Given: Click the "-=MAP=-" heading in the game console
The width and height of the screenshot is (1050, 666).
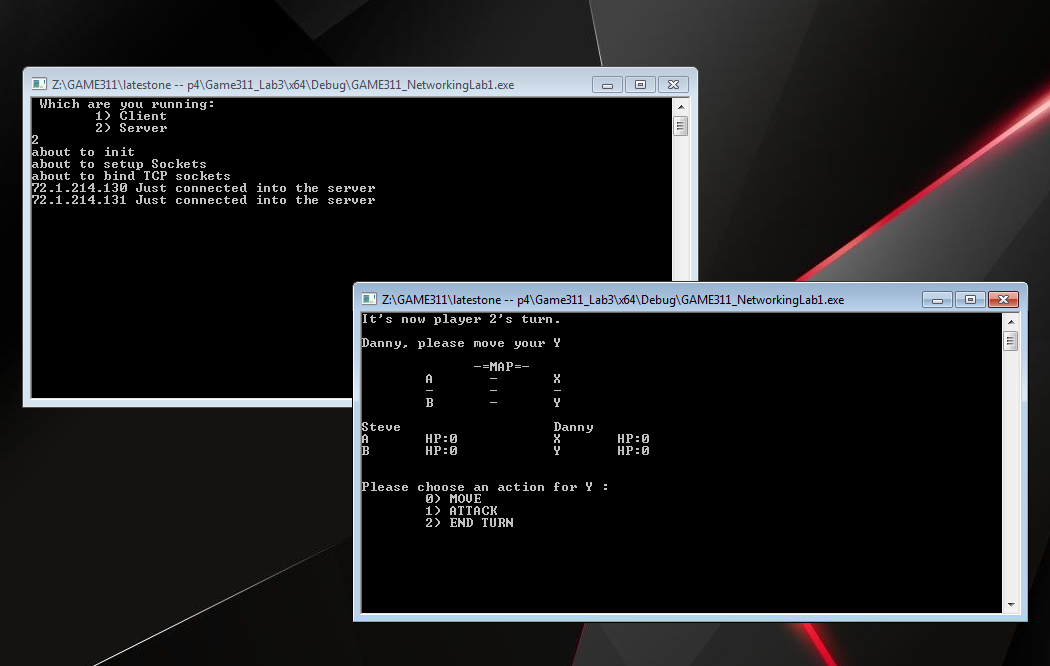Looking at the screenshot, I should click(501, 367).
